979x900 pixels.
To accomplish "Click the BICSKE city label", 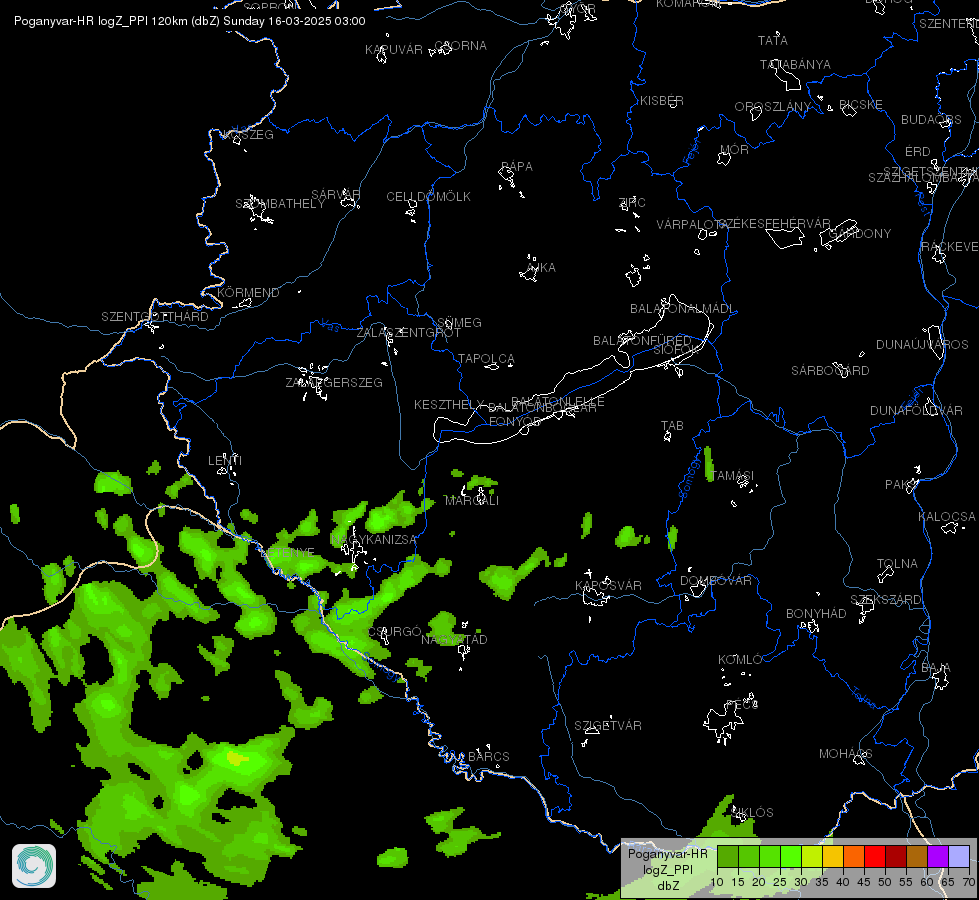I will (860, 104).
